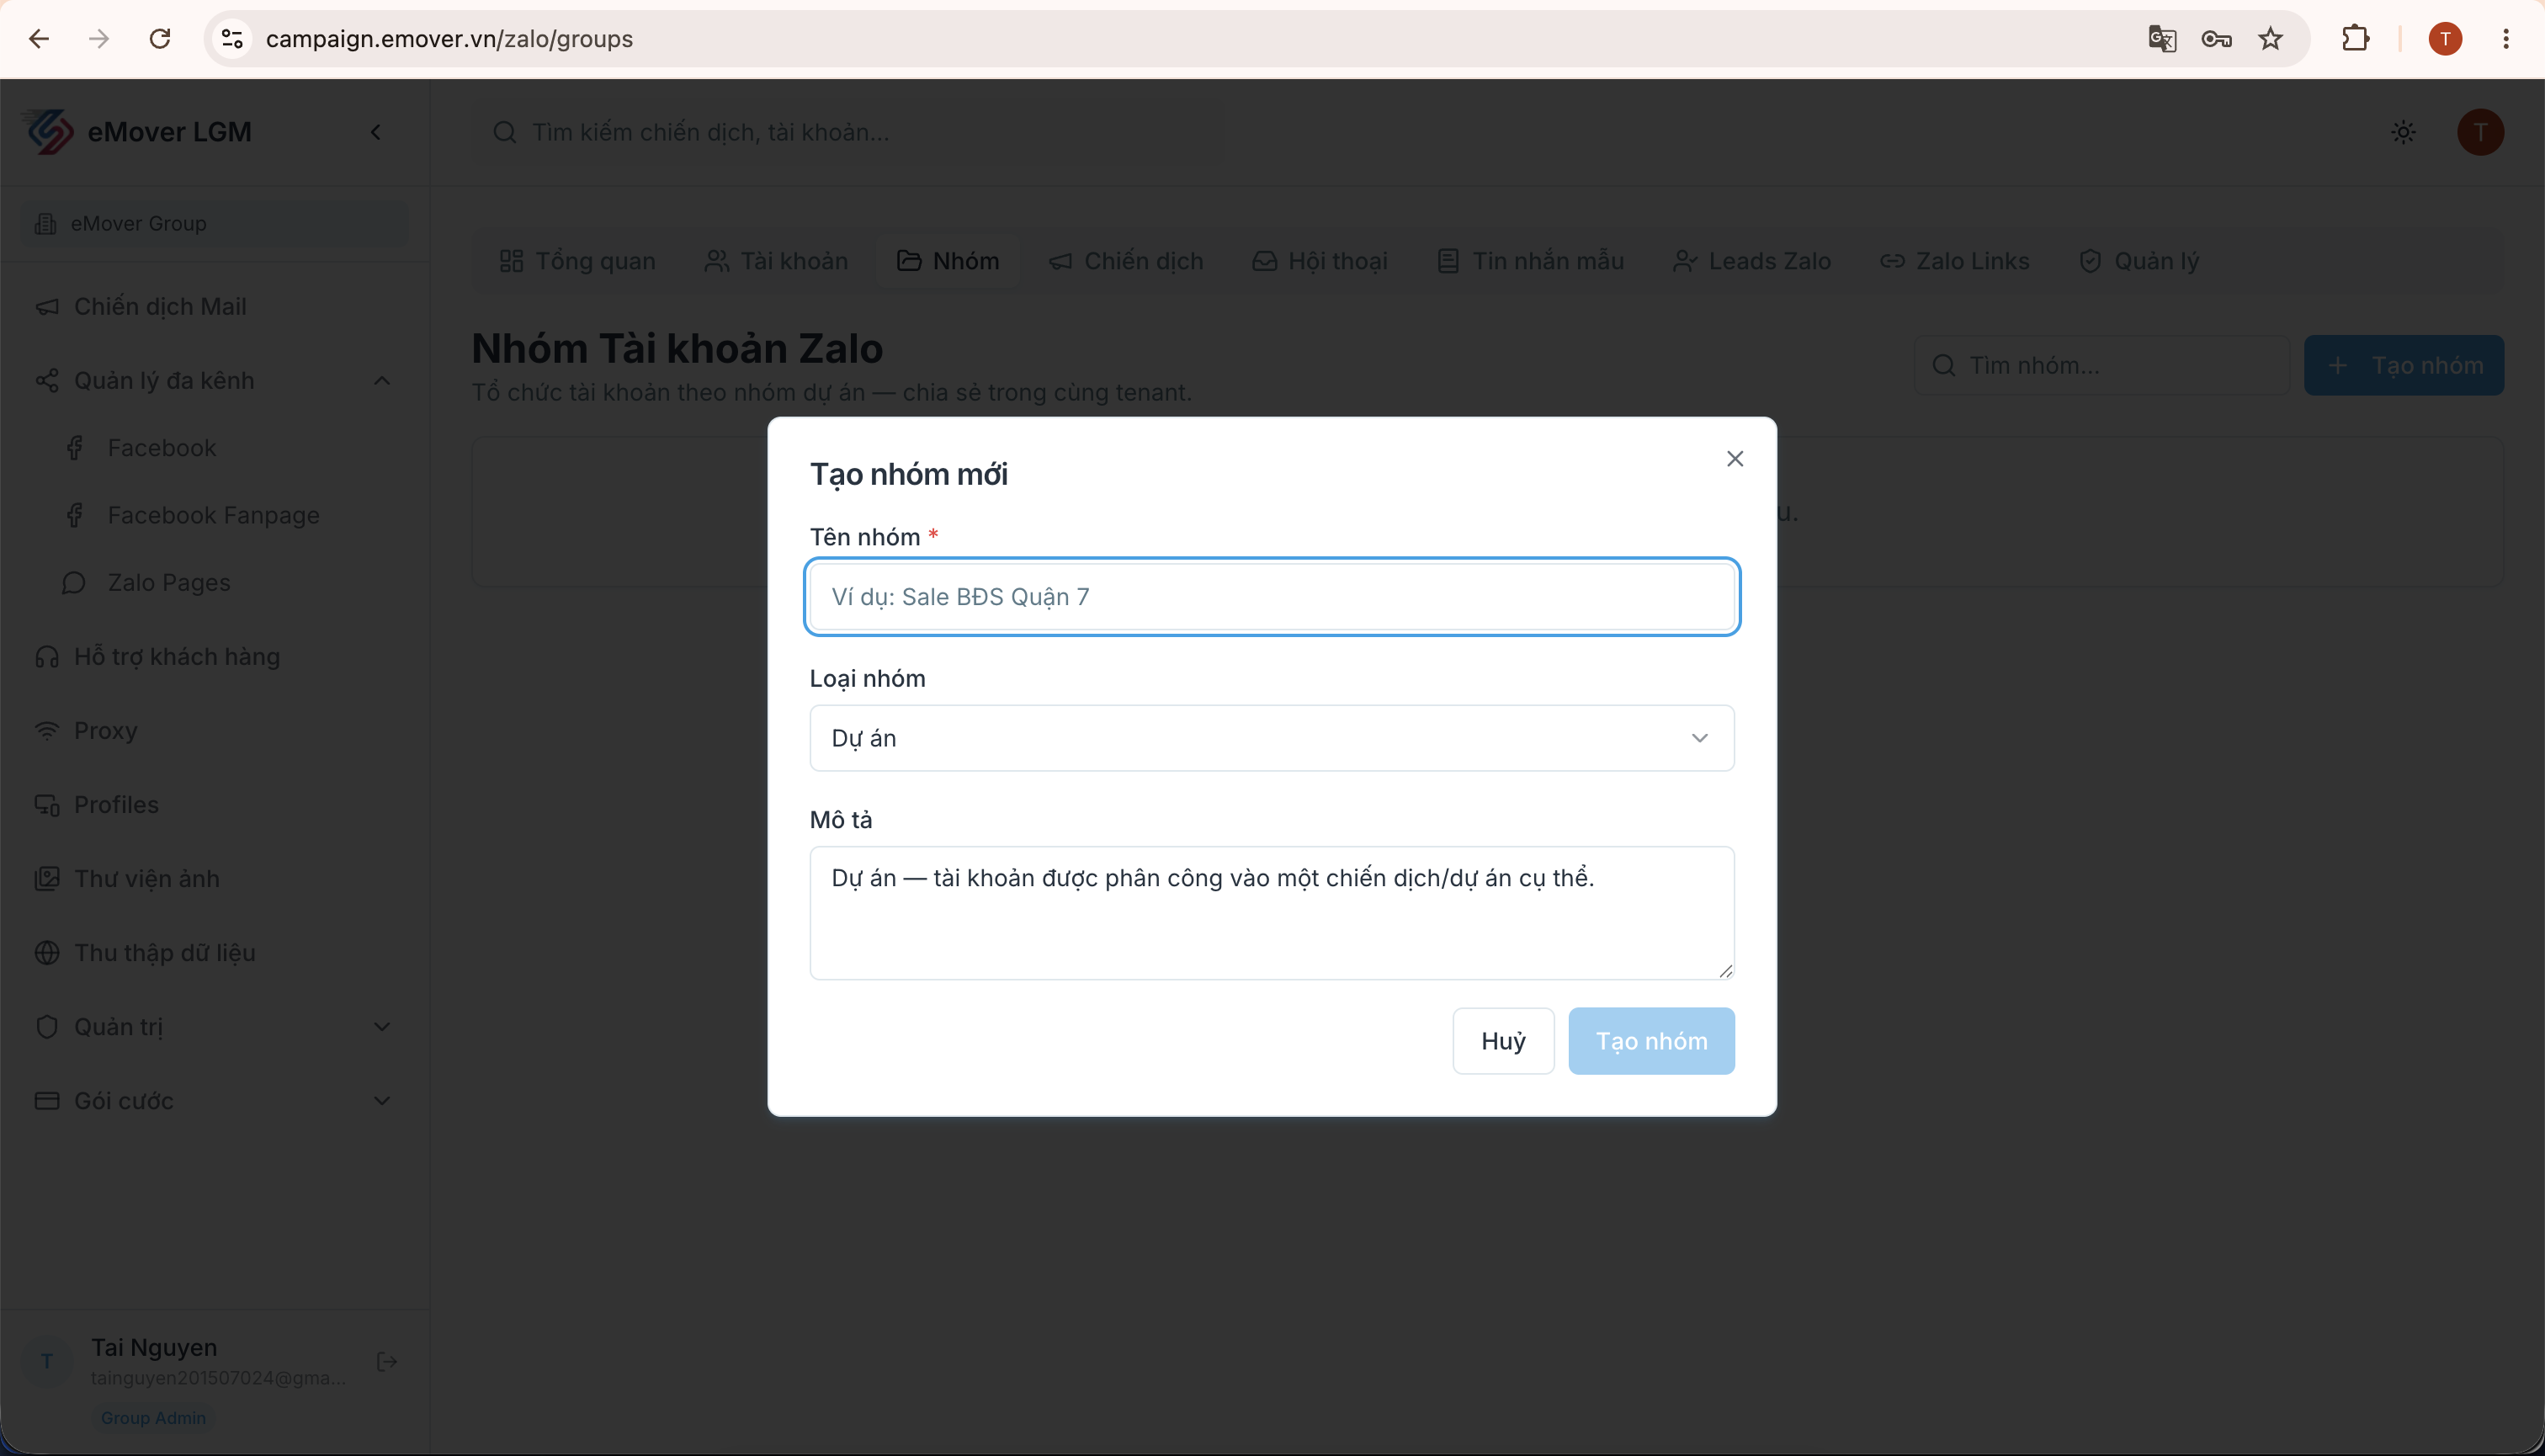Switch to the Leads Zalo tab
2545x1456 pixels.
[1752, 261]
